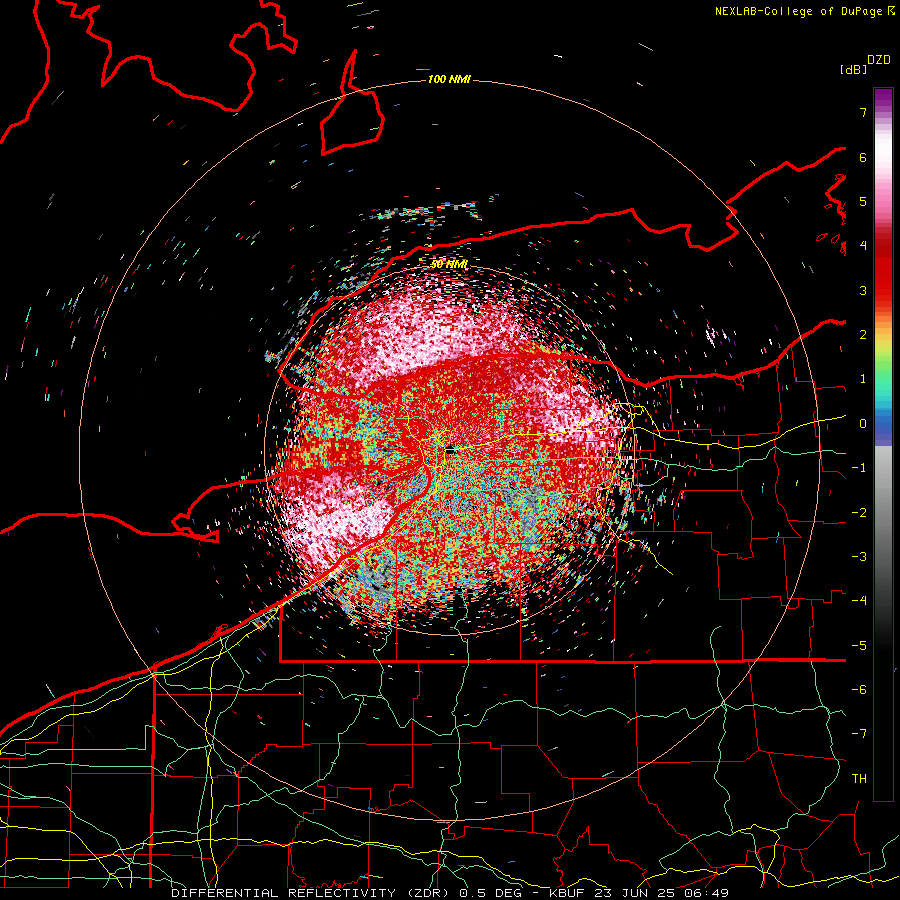This screenshot has height=900, width=900.
Task: Click the radar site marker at map center
Action: pos(449,451)
